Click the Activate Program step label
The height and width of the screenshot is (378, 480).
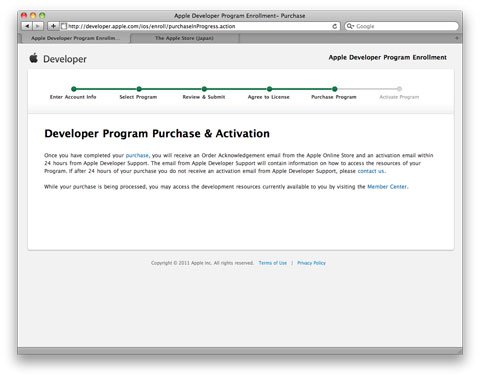tap(399, 97)
